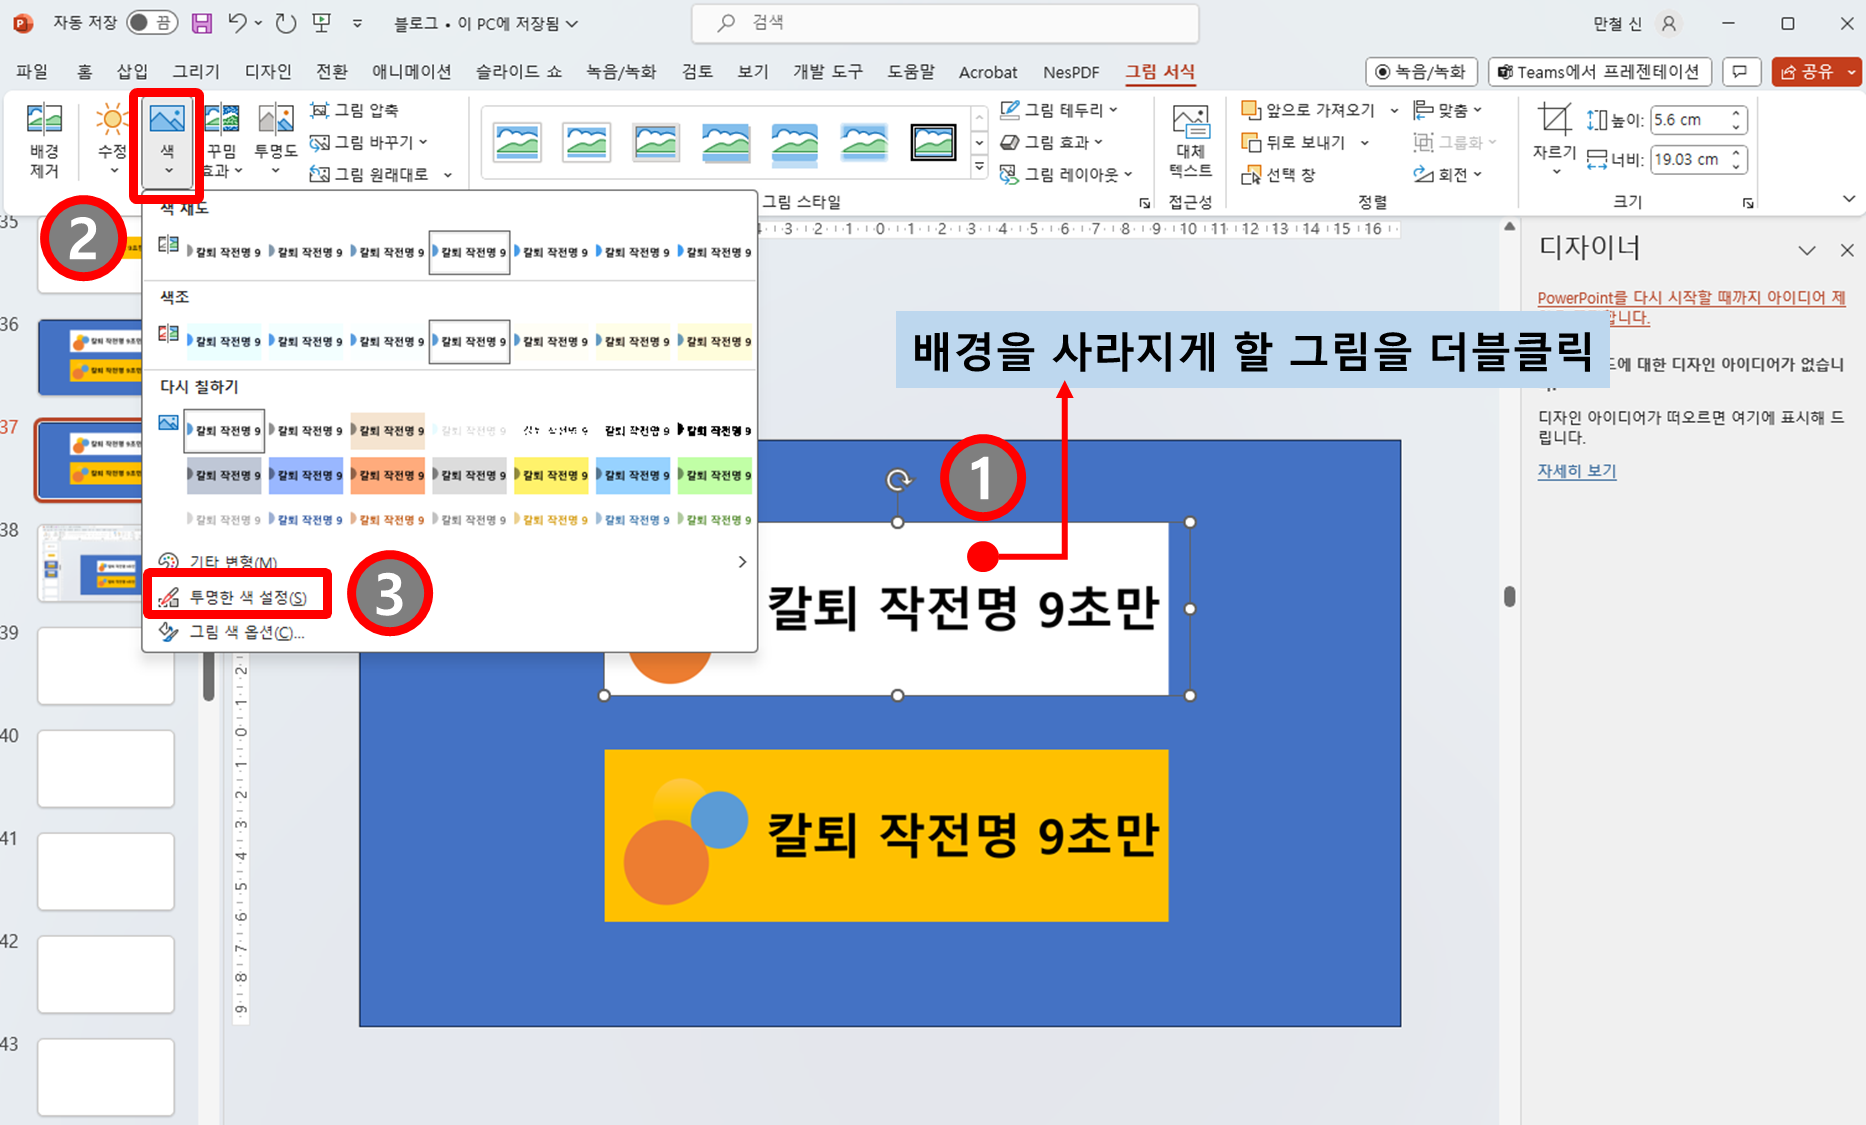Expand the picture styles gallery More arrow
Screen dimensions: 1866x1125
coord(979,168)
